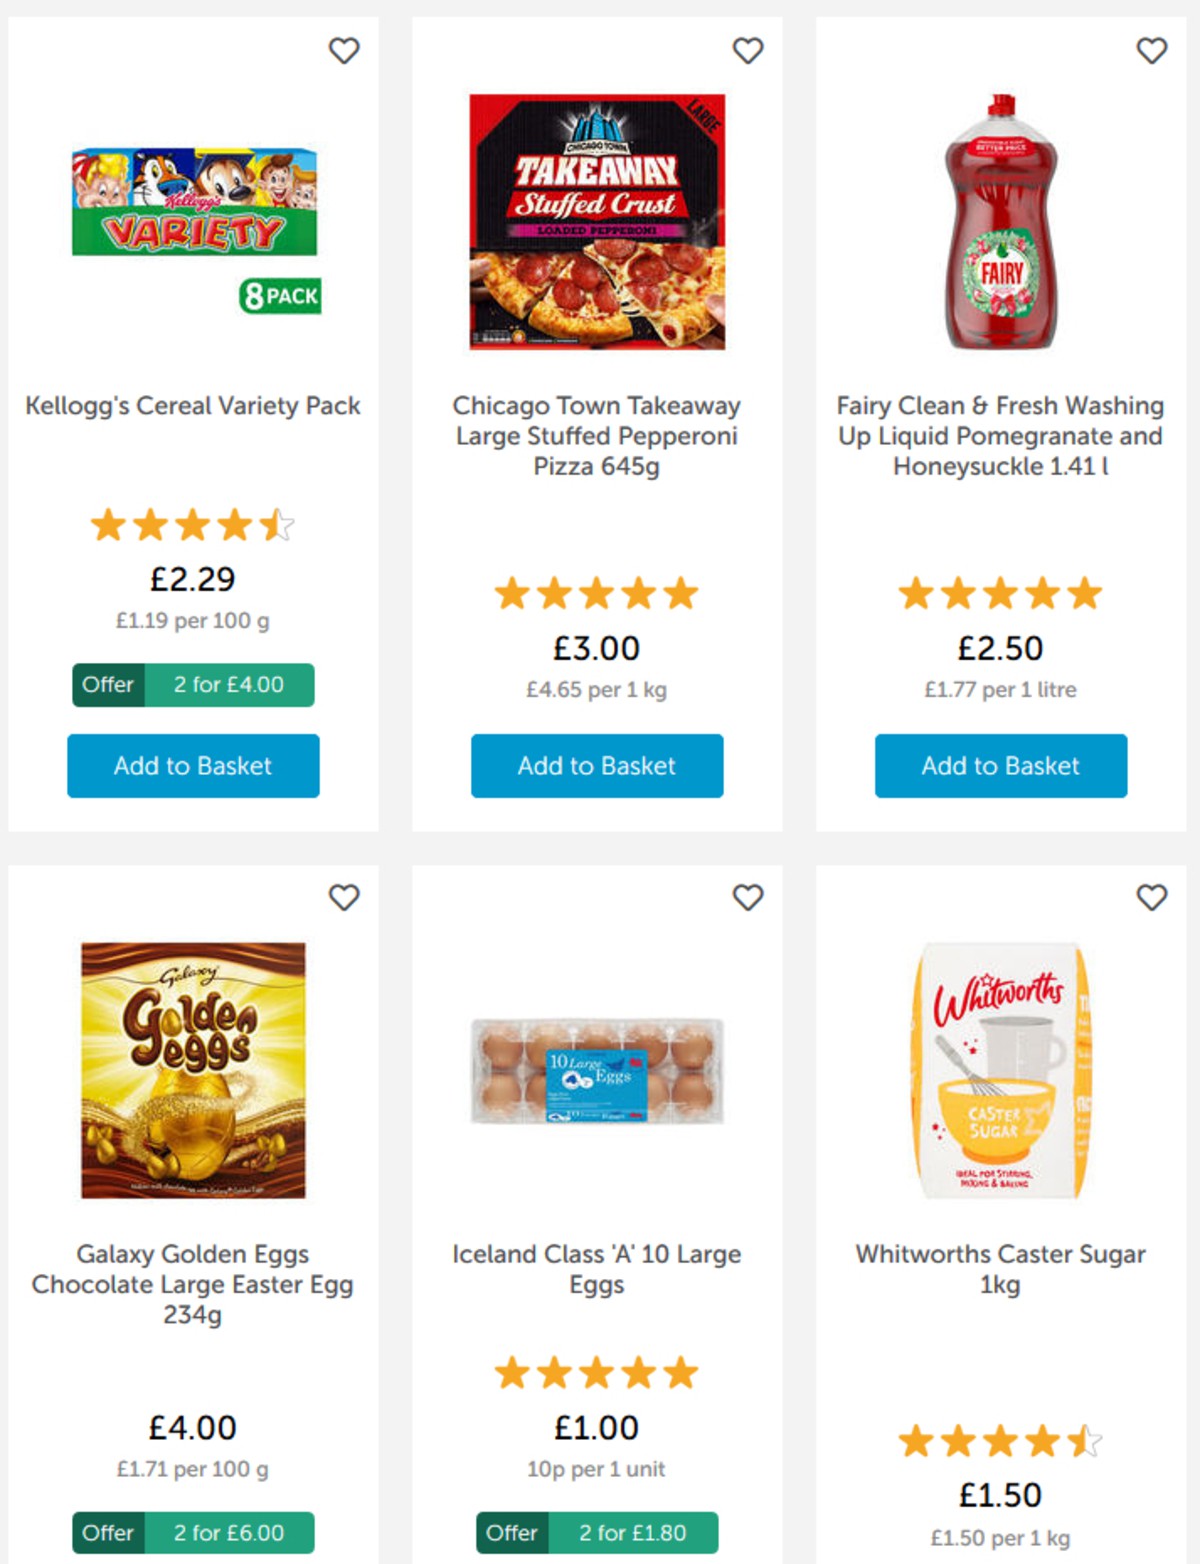Open the Galaxy Eggs '2 for £6.00' offer

coord(193,1532)
